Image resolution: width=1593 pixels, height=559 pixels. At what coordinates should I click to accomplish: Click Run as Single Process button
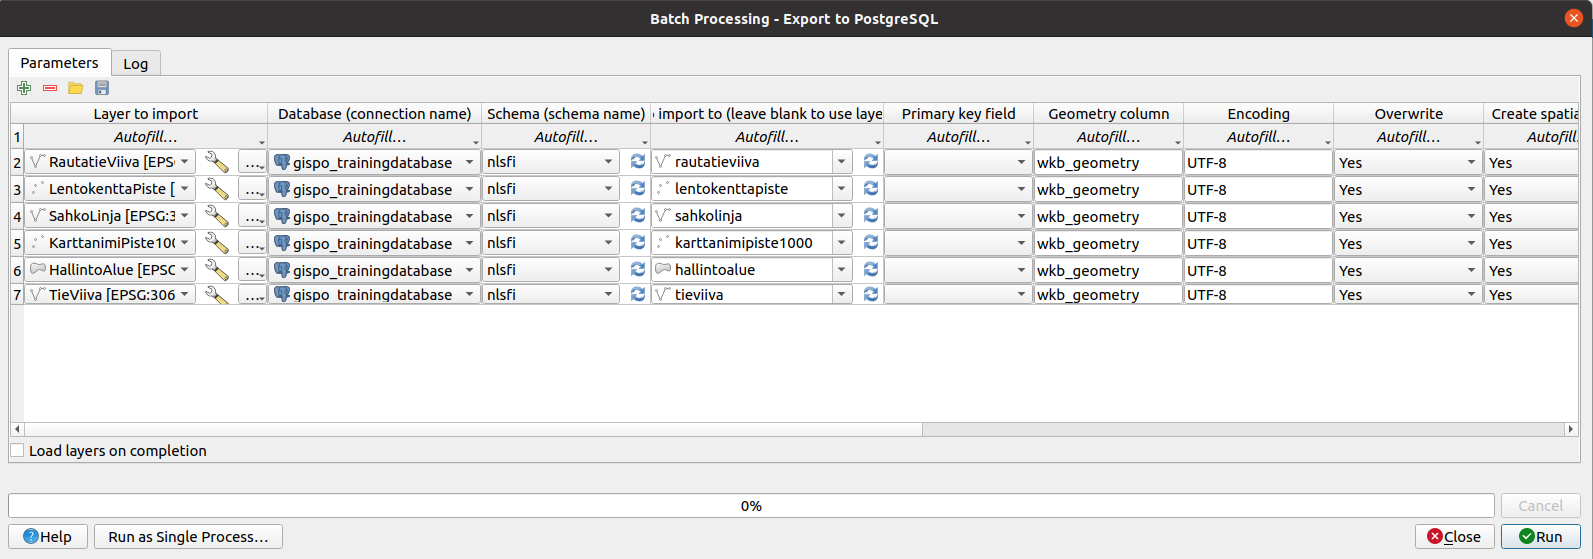[x=188, y=537]
